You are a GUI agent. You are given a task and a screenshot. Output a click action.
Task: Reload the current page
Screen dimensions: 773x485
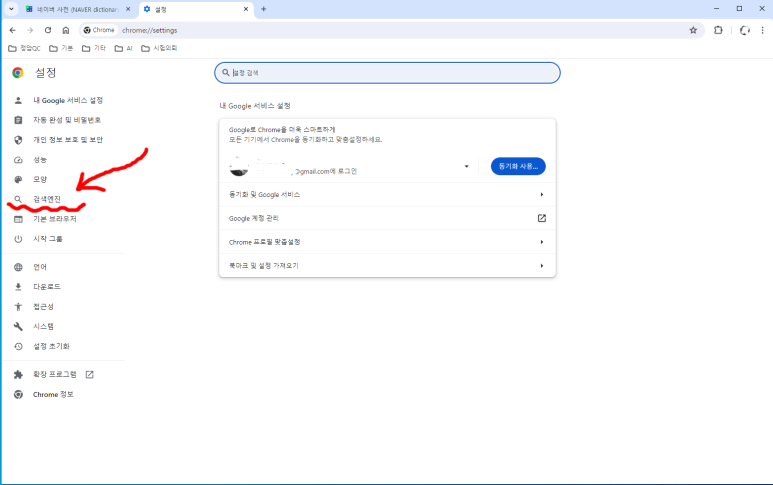48,30
